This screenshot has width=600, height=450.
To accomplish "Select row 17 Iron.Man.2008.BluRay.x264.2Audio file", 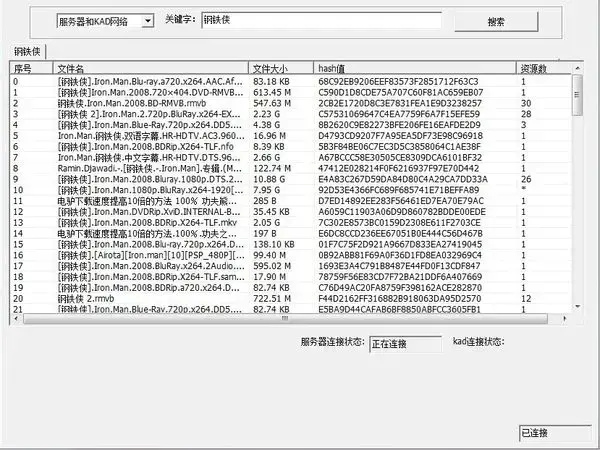I will [151, 266].
